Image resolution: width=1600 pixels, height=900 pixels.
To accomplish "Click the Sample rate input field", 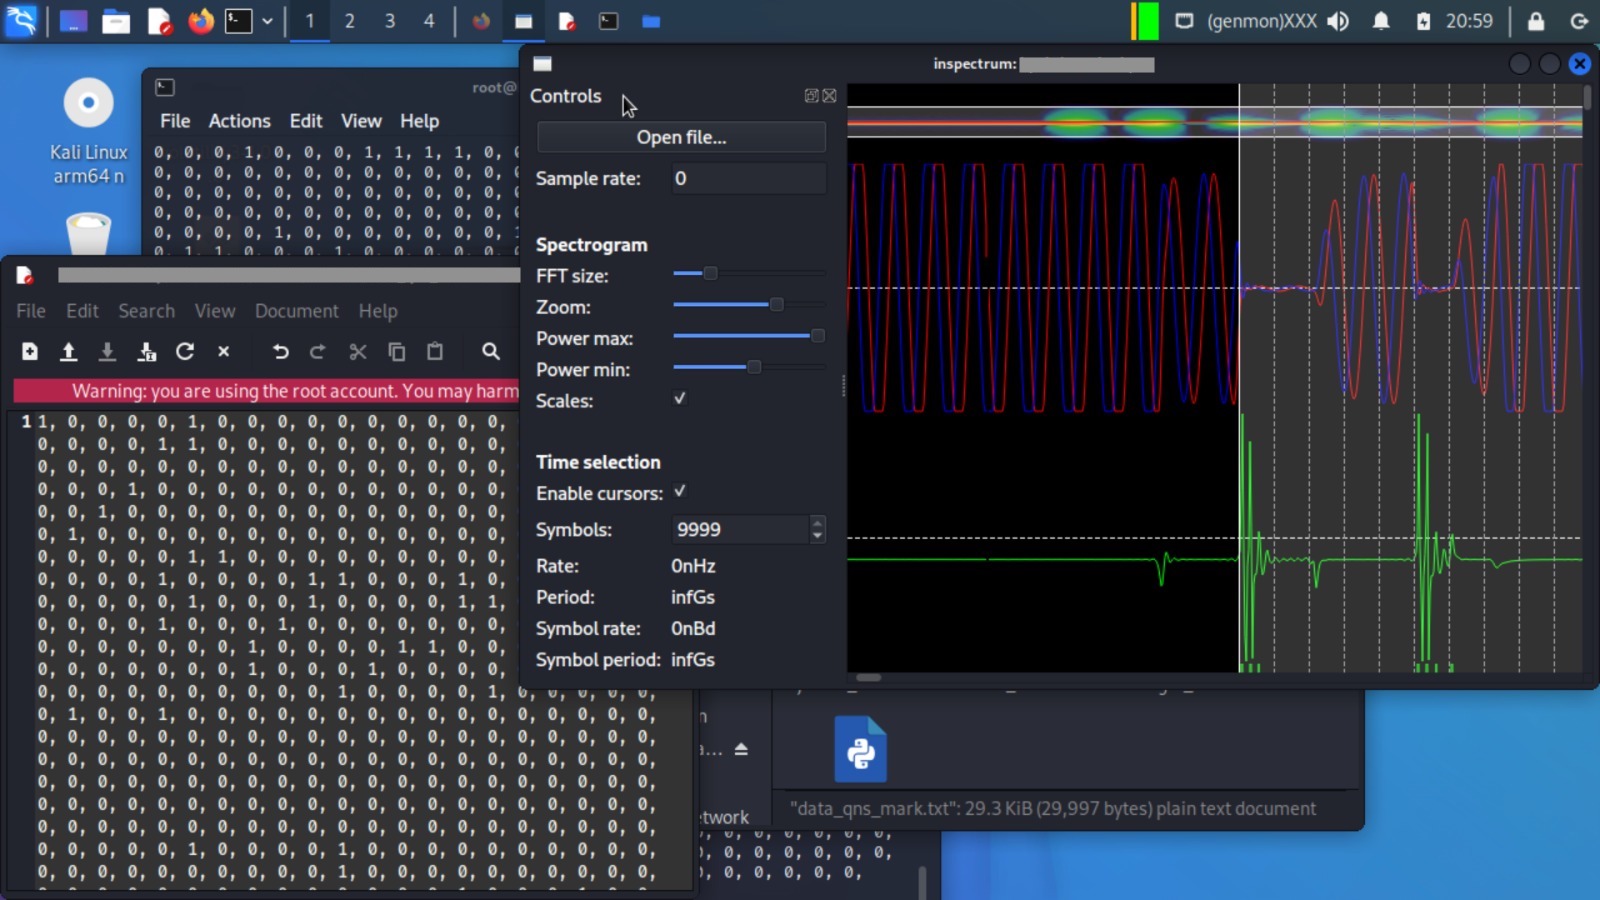I will pyautogui.click(x=748, y=178).
